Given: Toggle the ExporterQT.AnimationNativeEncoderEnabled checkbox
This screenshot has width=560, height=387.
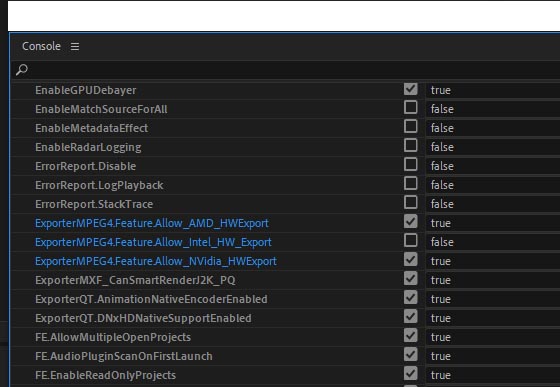Looking at the screenshot, I should pyautogui.click(x=410, y=297).
